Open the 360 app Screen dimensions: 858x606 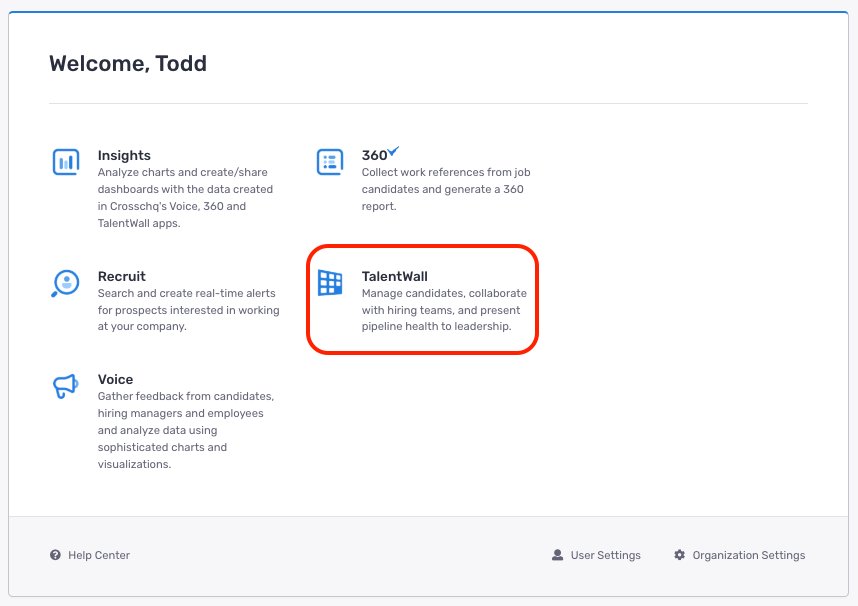[371, 155]
